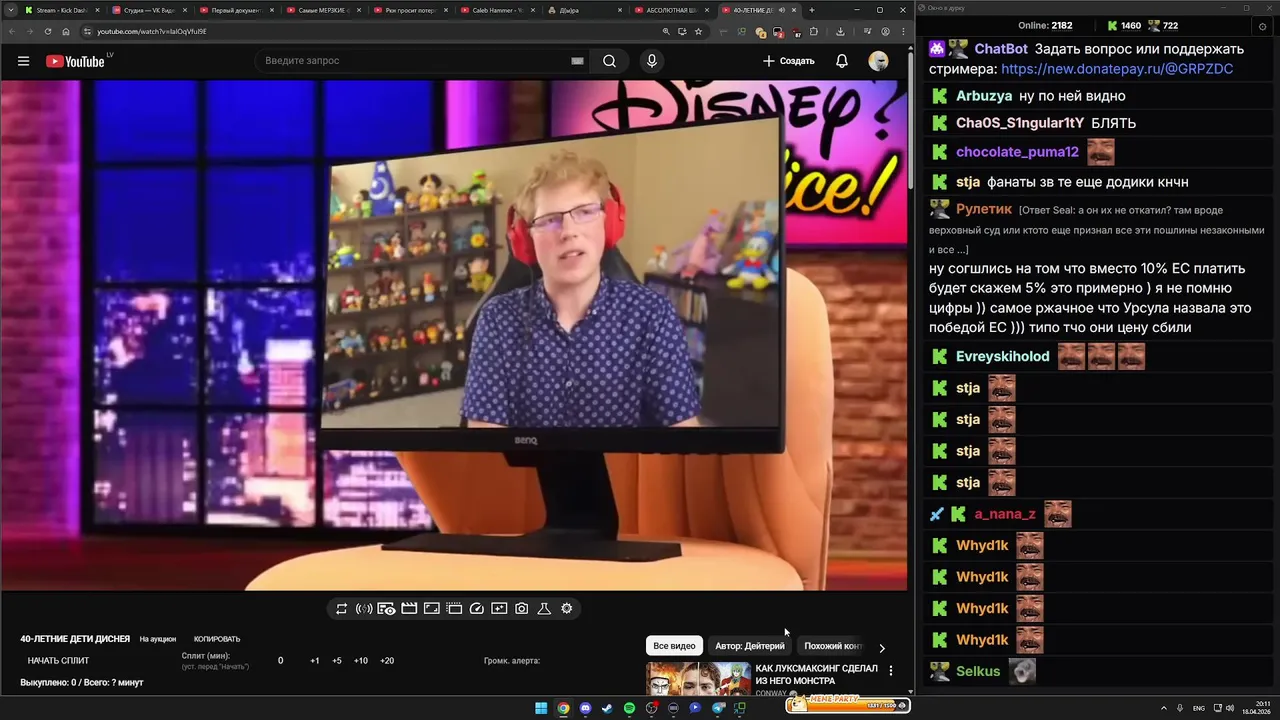This screenshot has width=1280, height=720.
Task: Expand filter chips with right chevron arrow
Action: [x=882, y=647]
